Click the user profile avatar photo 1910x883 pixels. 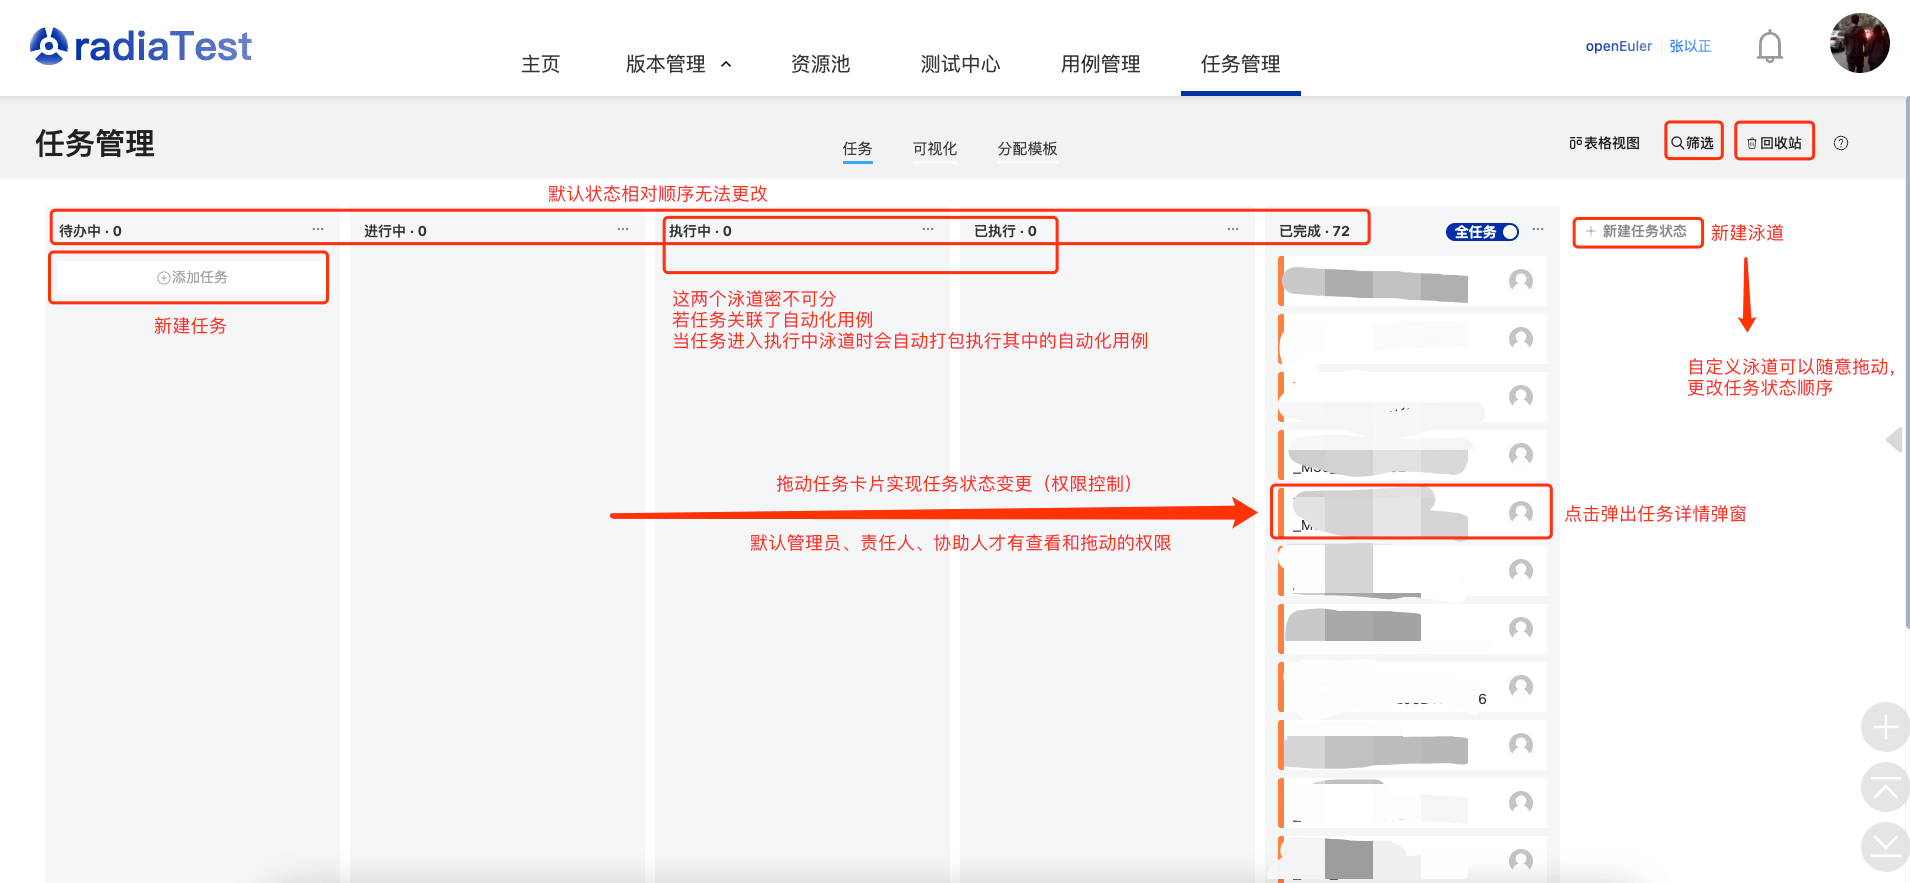1858,44
